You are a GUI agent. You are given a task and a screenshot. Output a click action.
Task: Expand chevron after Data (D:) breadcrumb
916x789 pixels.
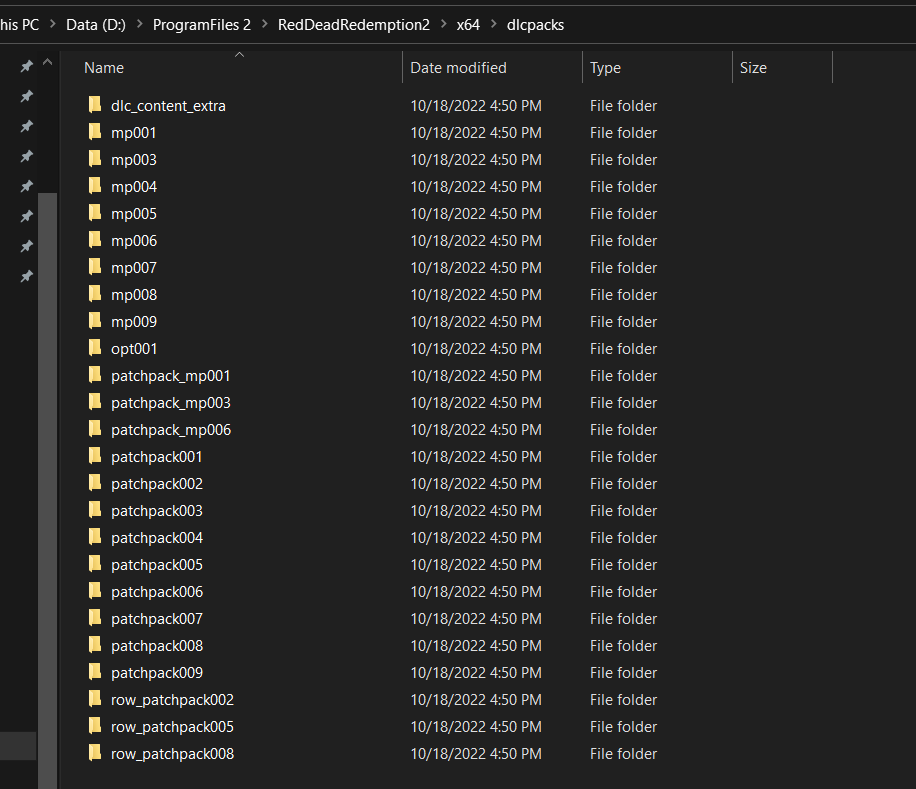140,24
